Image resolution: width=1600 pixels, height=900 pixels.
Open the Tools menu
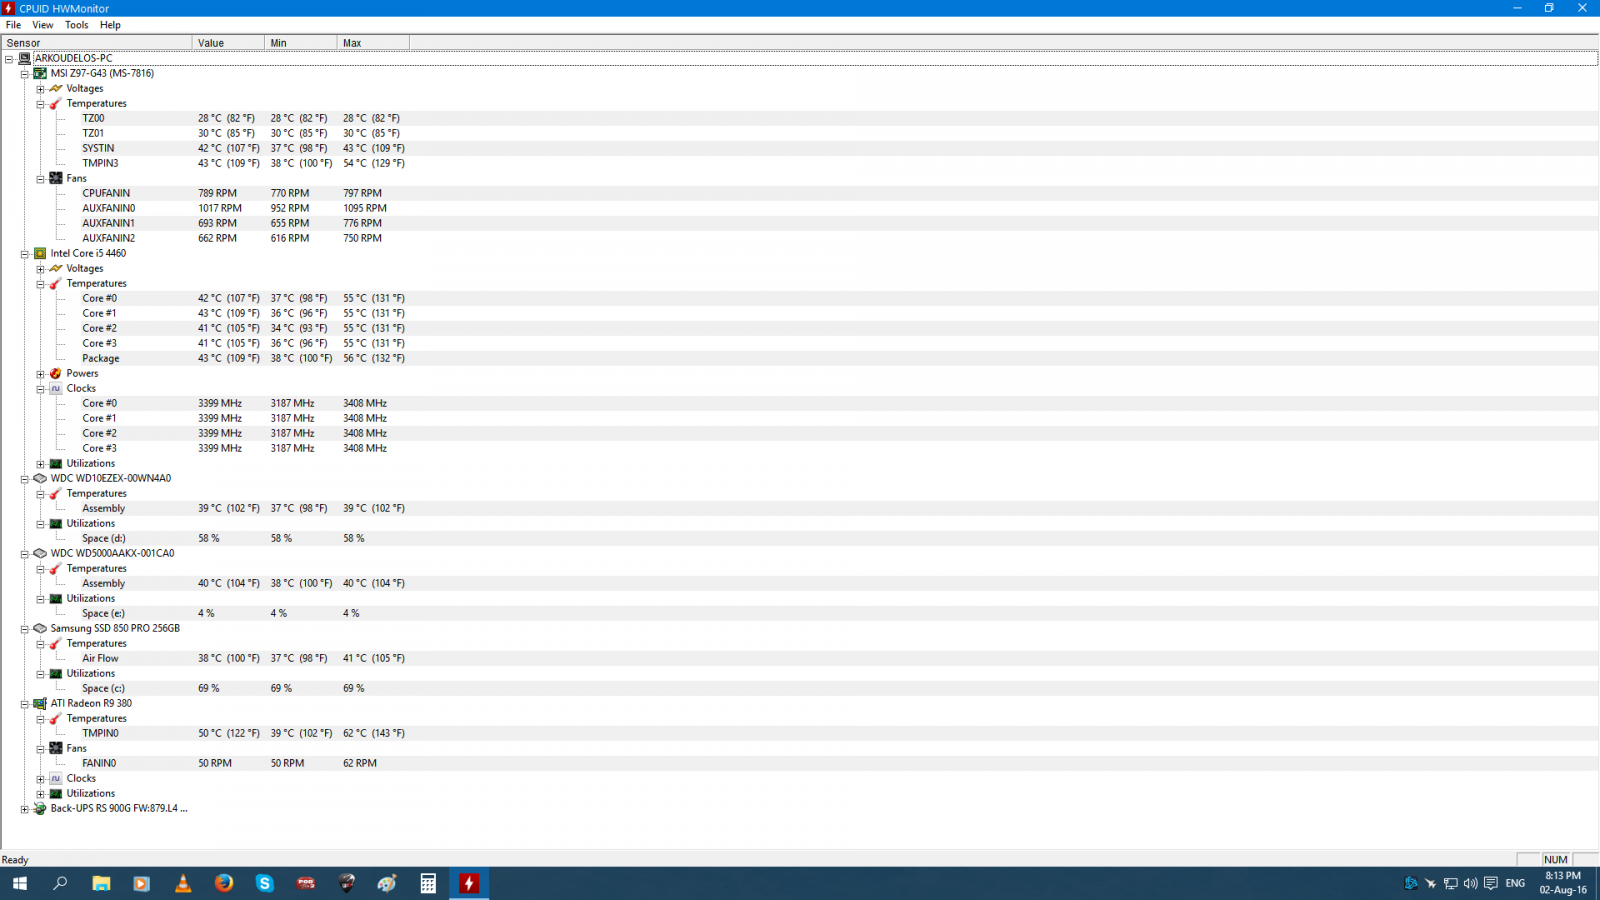click(77, 25)
